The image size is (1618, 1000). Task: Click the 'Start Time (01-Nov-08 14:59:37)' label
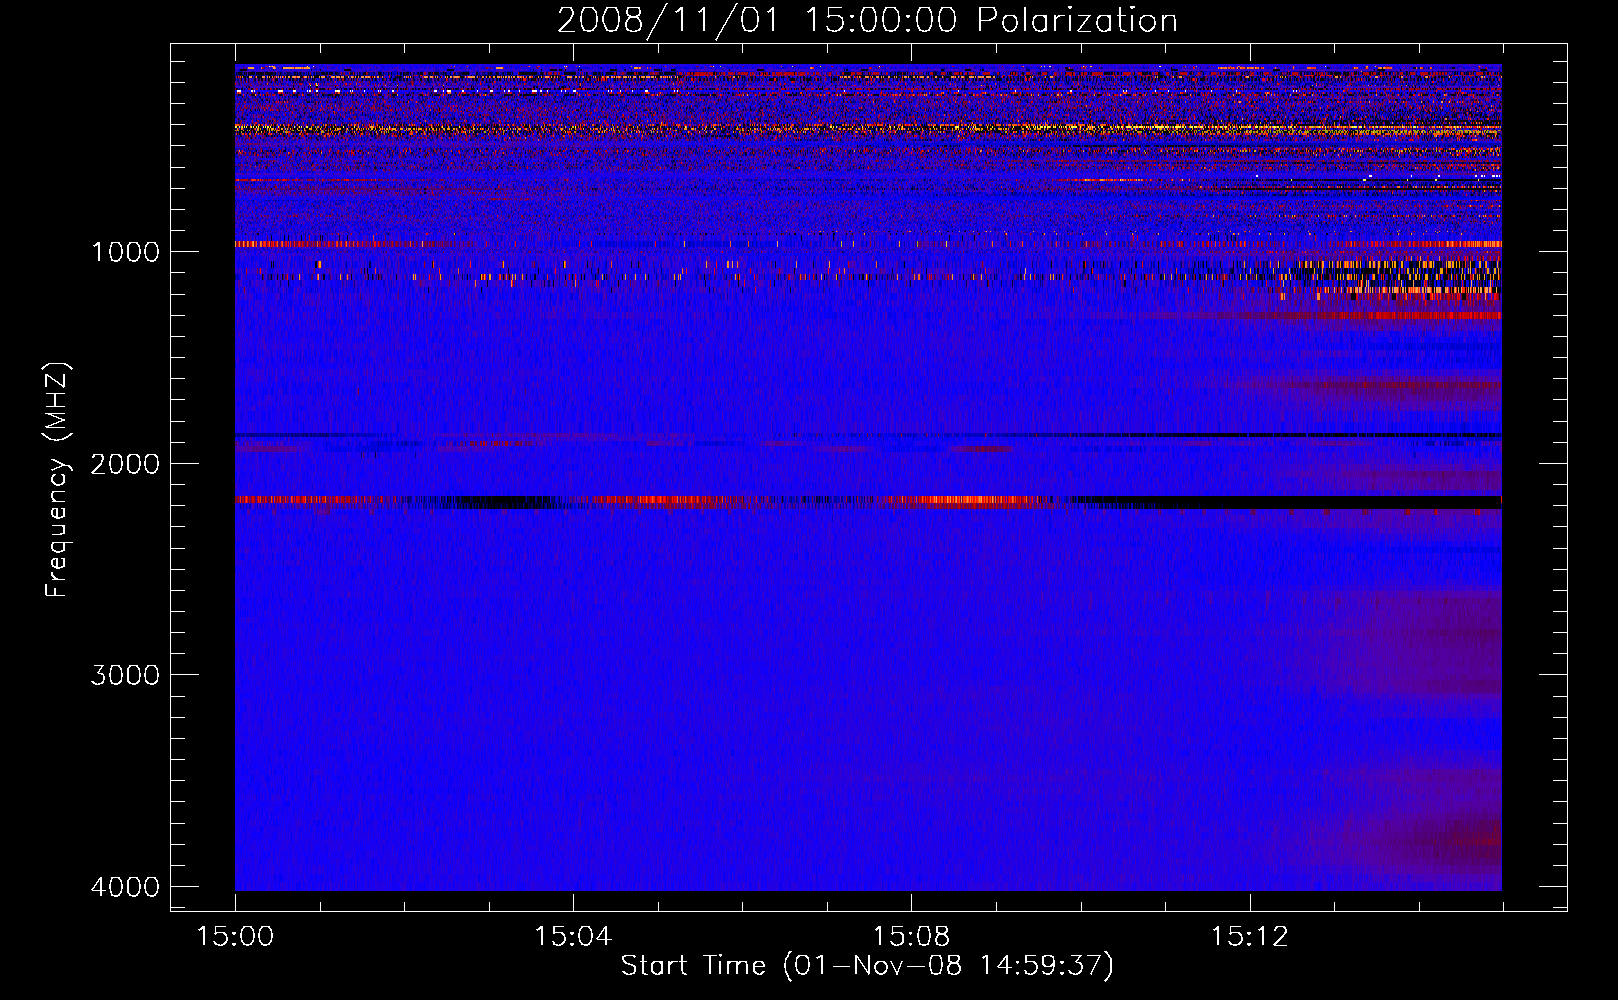(867, 966)
